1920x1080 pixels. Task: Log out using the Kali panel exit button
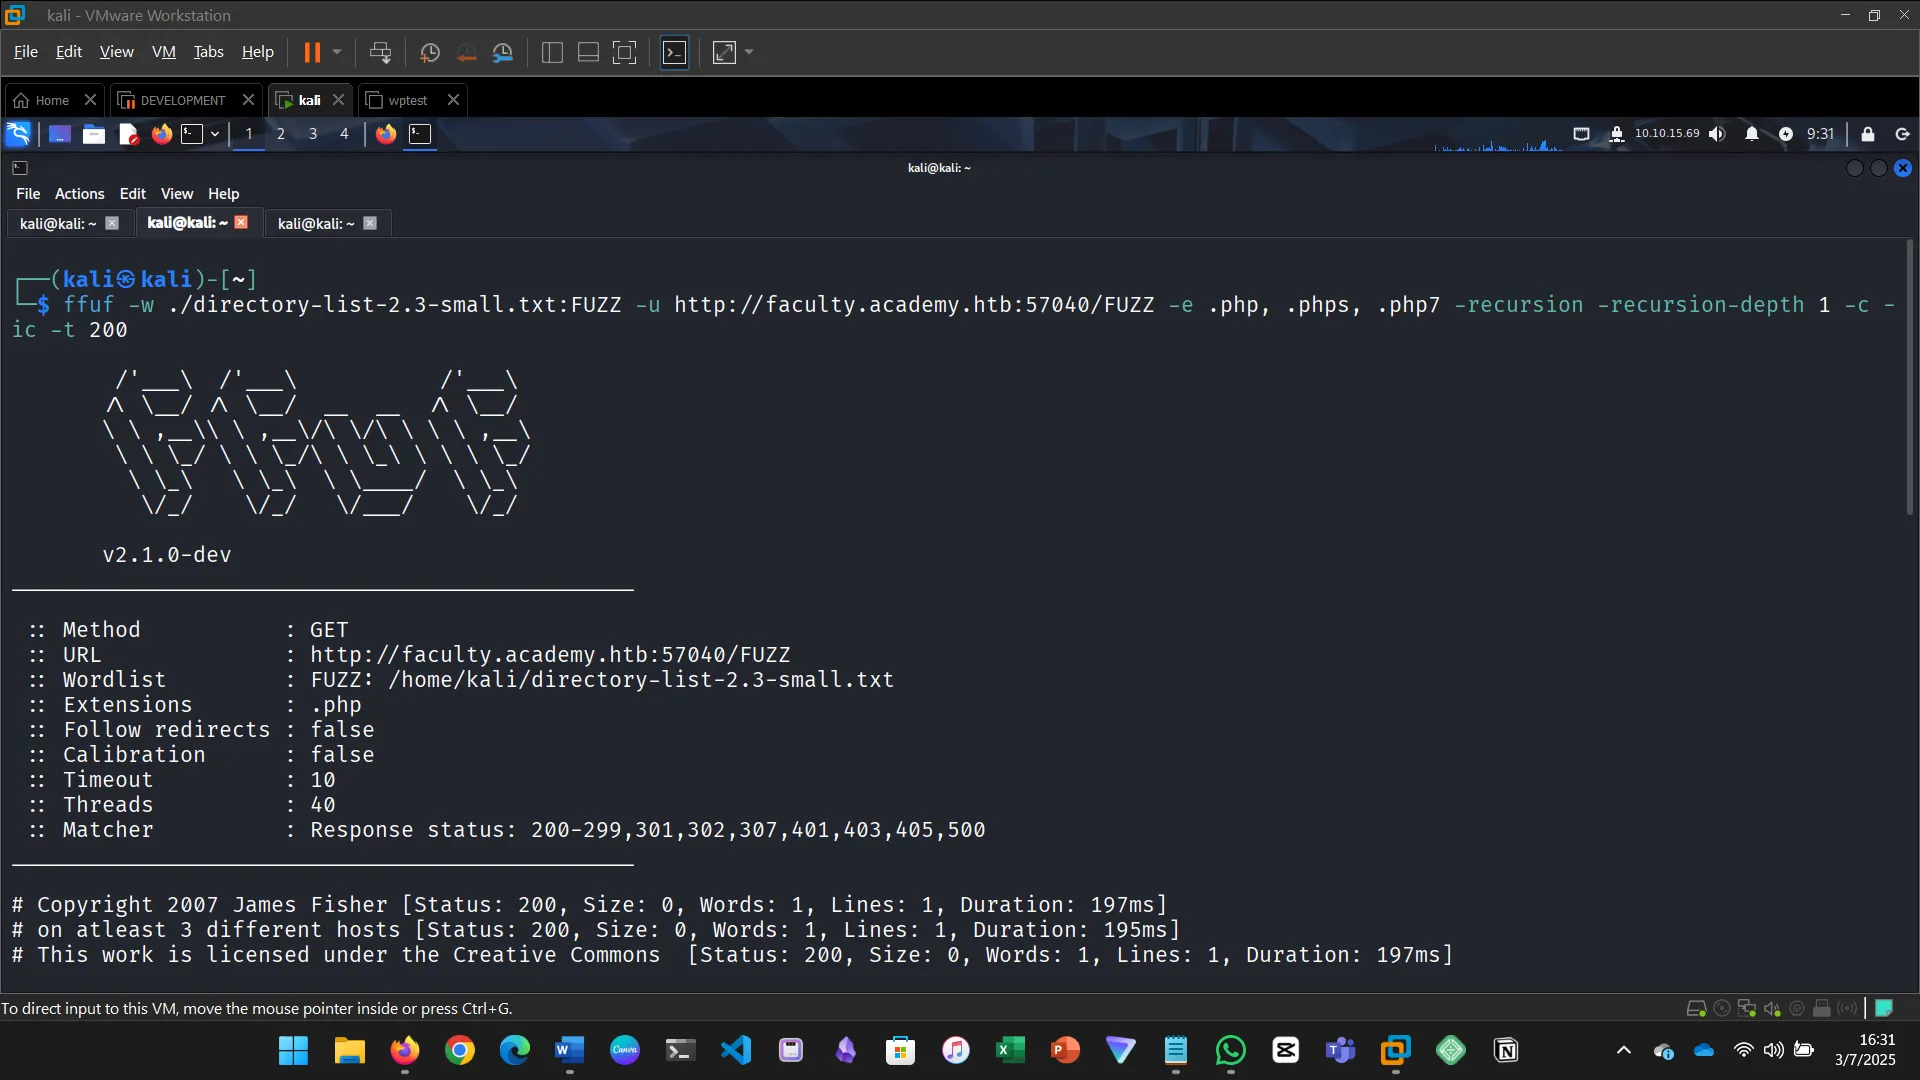click(1901, 134)
